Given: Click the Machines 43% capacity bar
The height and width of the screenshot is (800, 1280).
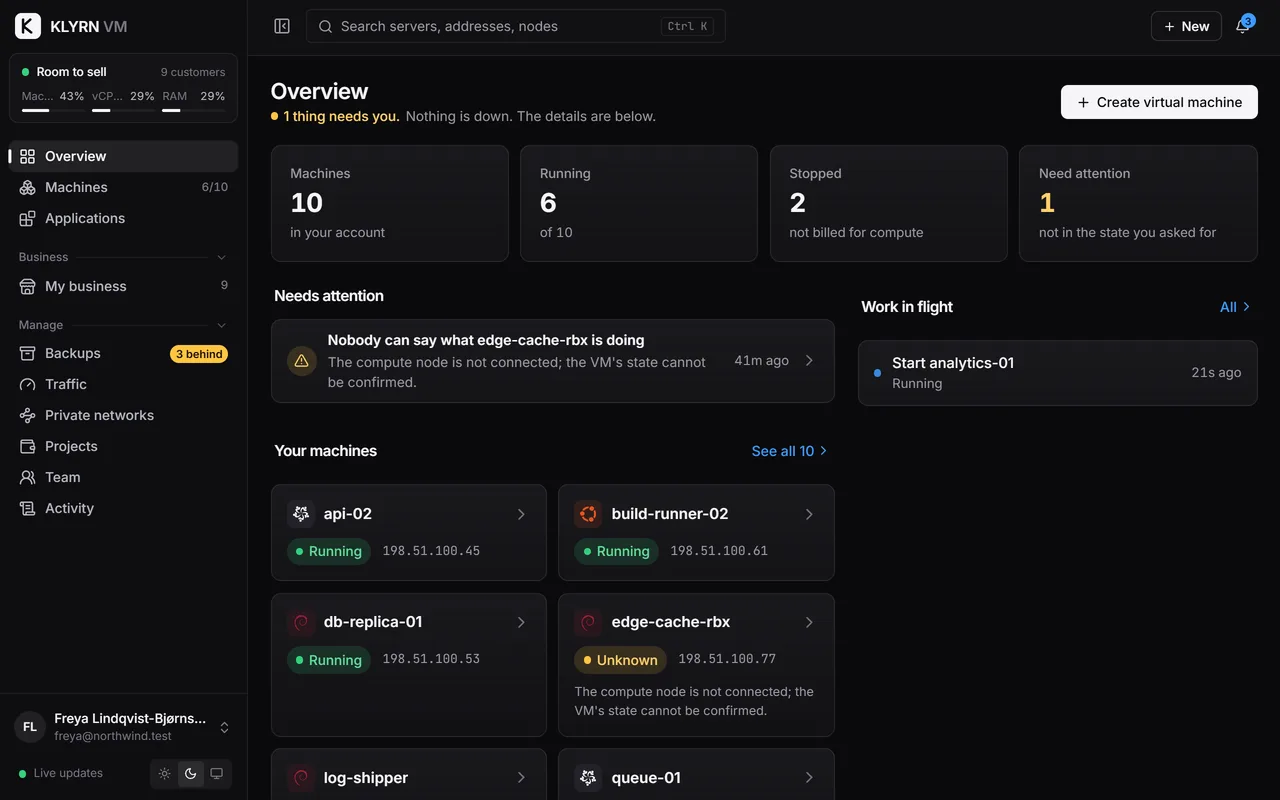Looking at the screenshot, I should pyautogui.click(x=53, y=110).
